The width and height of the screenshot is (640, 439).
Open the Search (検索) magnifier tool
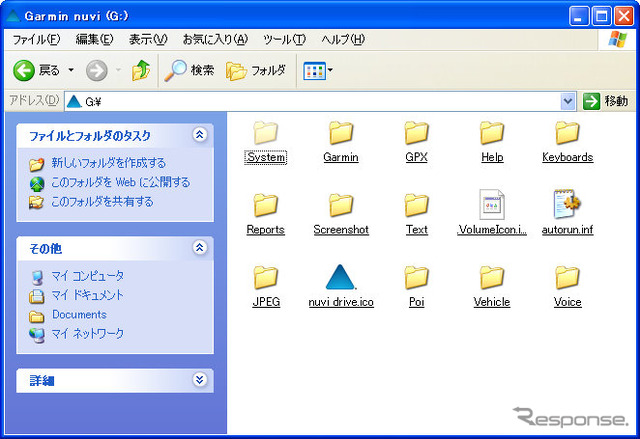coord(189,70)
